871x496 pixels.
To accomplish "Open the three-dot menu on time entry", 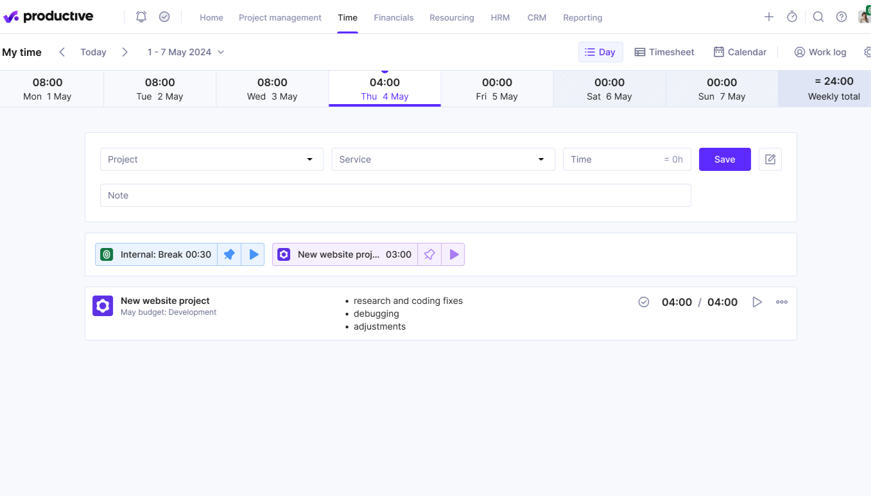I will click(x=782, y=302).
